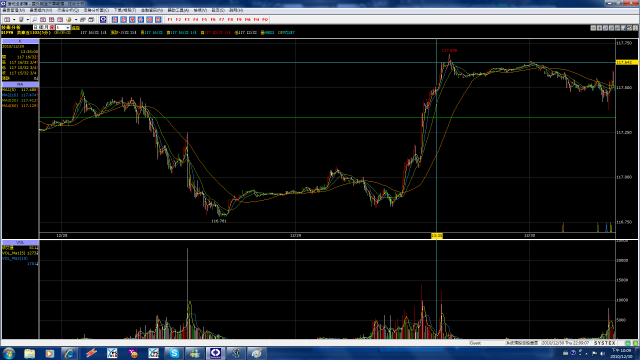
Task: Click the VOL_MA1(5) volume average row
Action: (x=20, y=253)
